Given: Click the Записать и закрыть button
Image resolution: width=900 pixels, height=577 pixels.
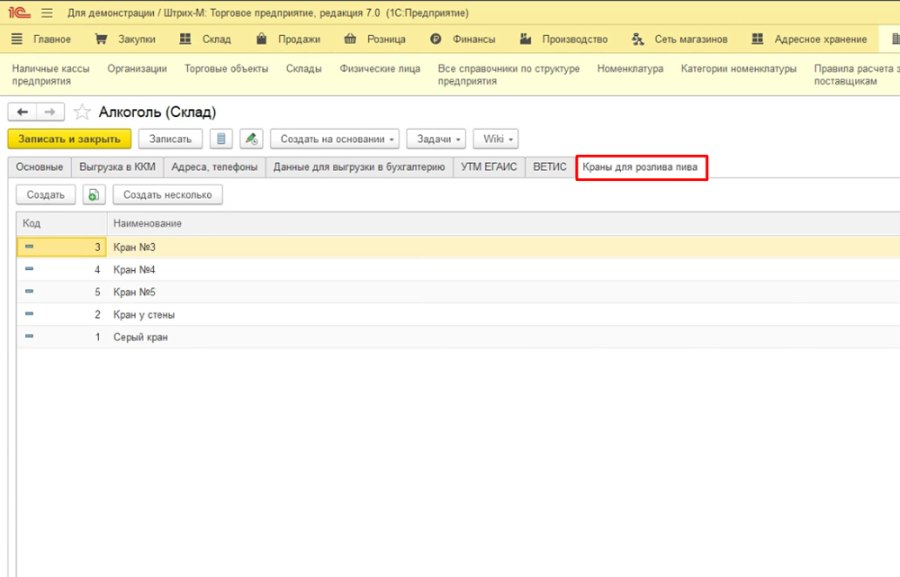Looking at the screenshot, I should pyautogui.click(x=69, y=139).
